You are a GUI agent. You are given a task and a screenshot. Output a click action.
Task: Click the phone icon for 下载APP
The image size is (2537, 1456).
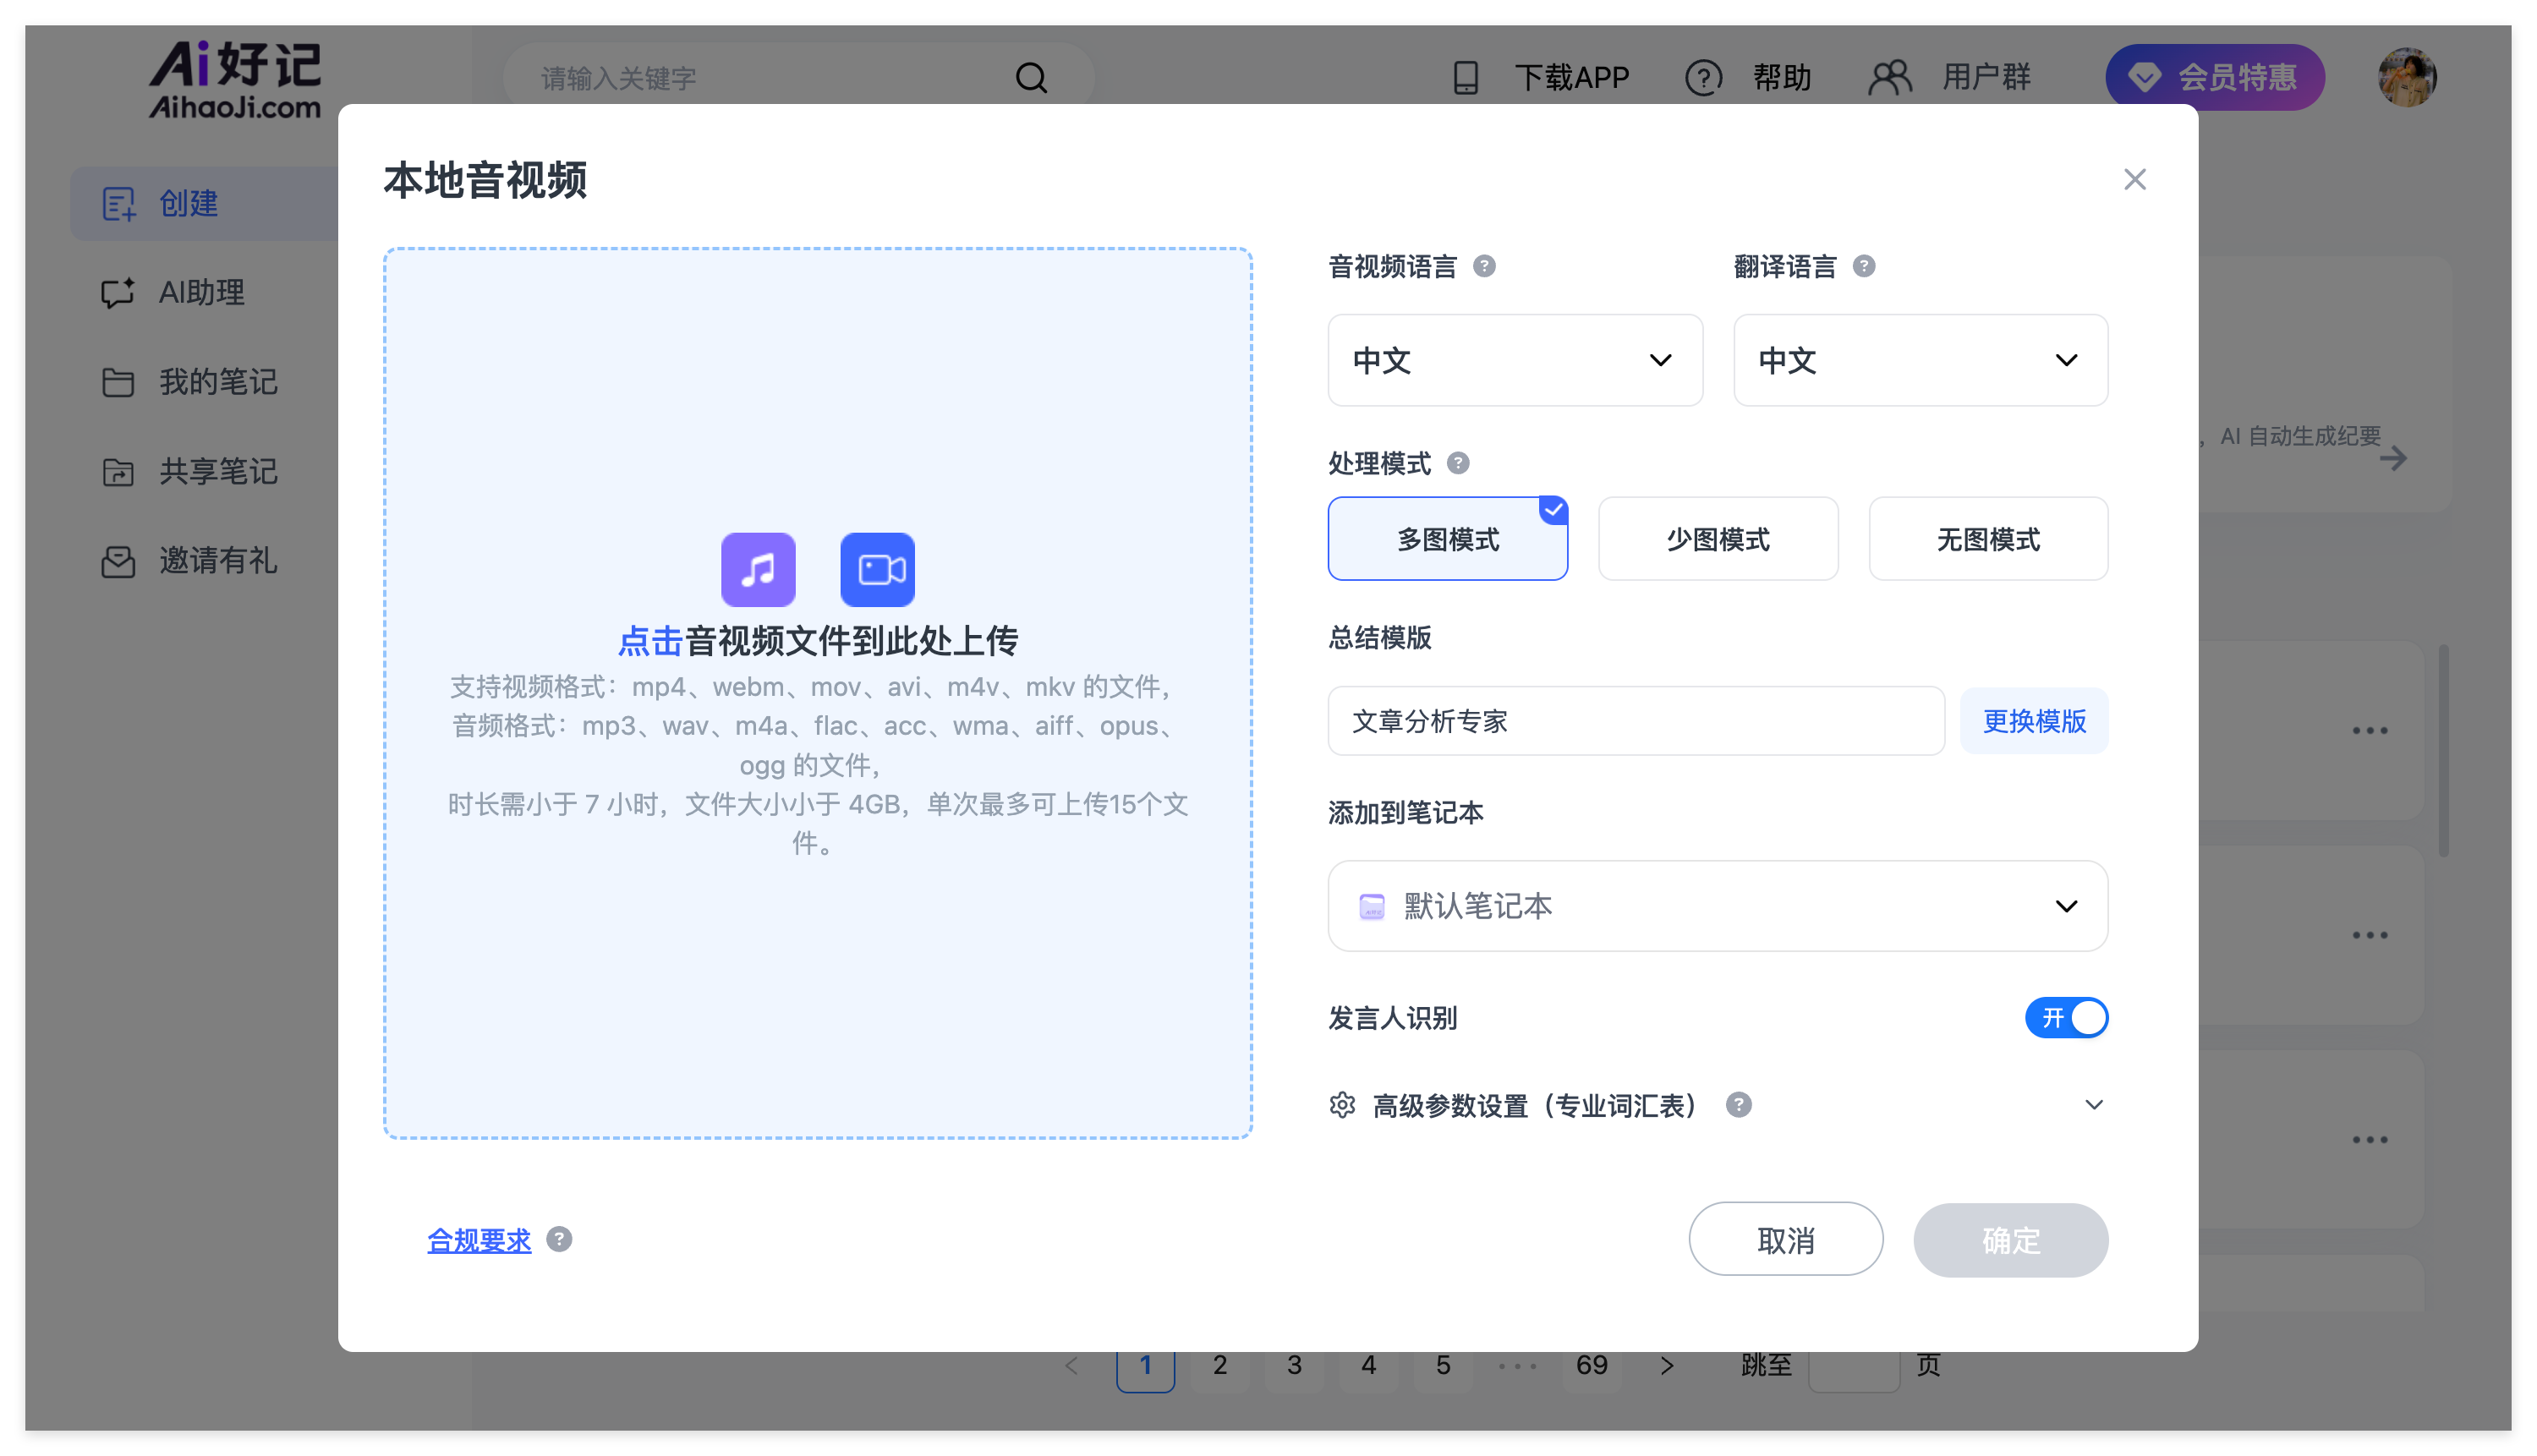click(x=1465, y=77)
